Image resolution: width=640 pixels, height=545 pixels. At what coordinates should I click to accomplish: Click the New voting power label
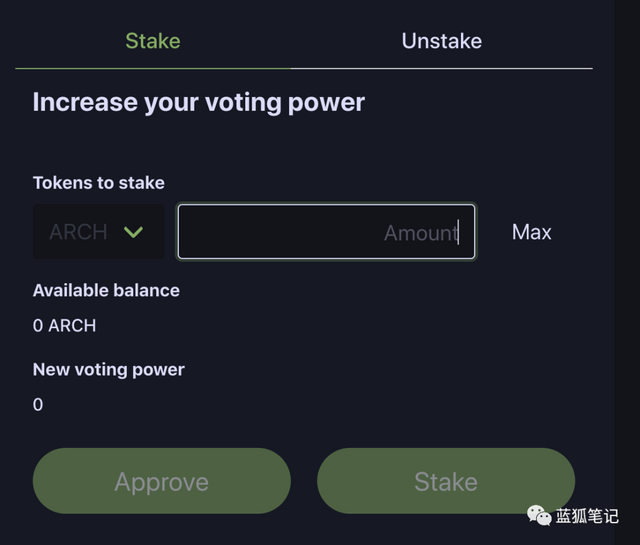coord(108,369)
